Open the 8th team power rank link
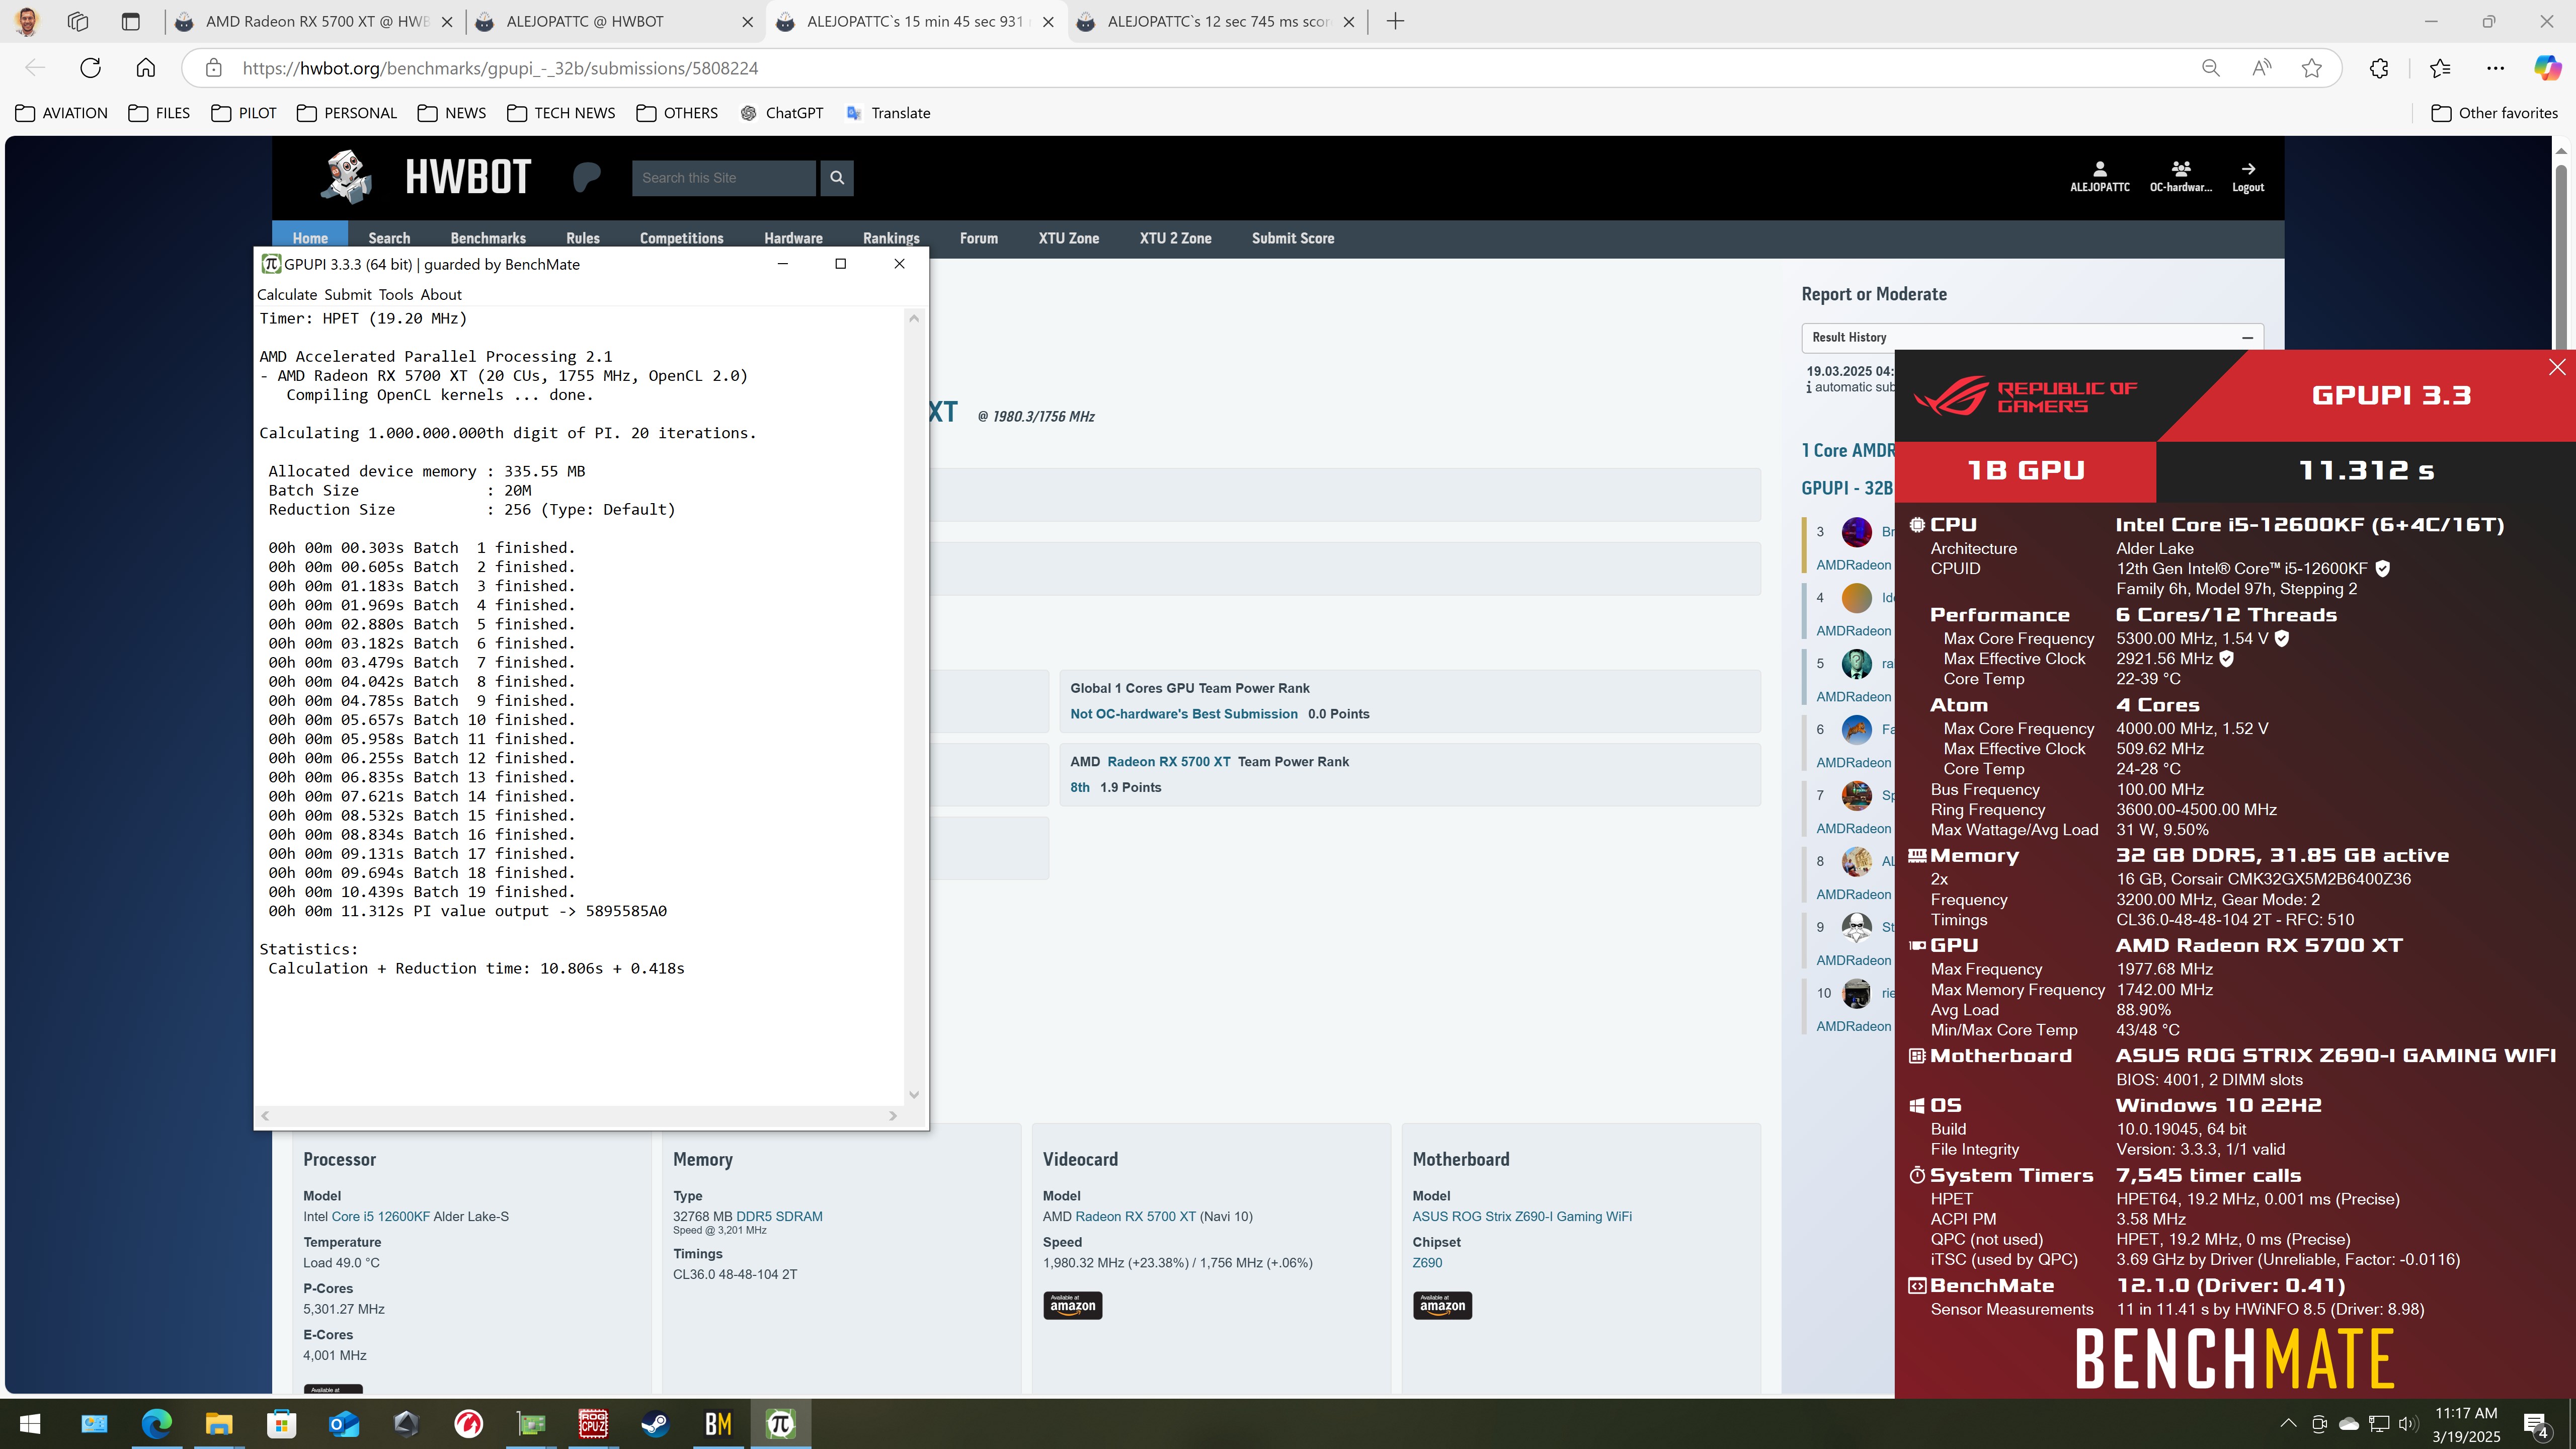Image resolution: width=2576 pixels, height=1449 pixels. pos(1080,787)
